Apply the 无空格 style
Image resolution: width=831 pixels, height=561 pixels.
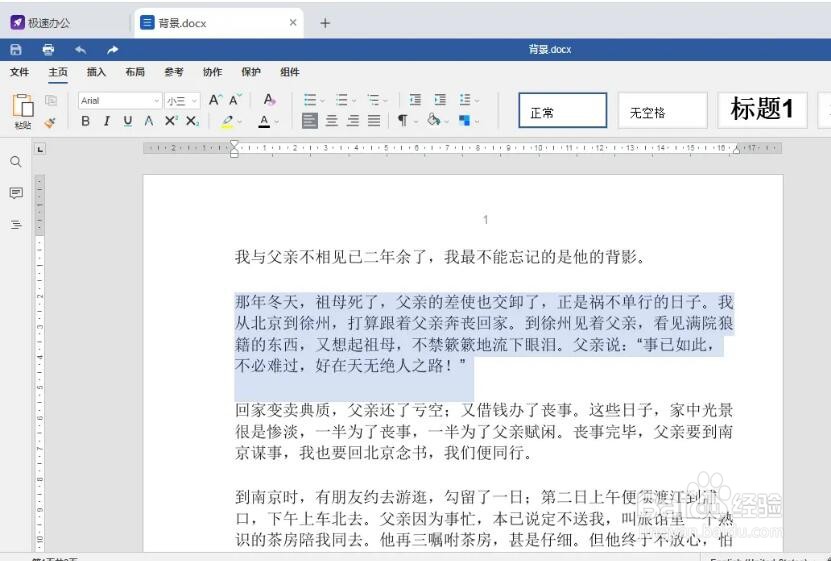[x=662, y=110]
